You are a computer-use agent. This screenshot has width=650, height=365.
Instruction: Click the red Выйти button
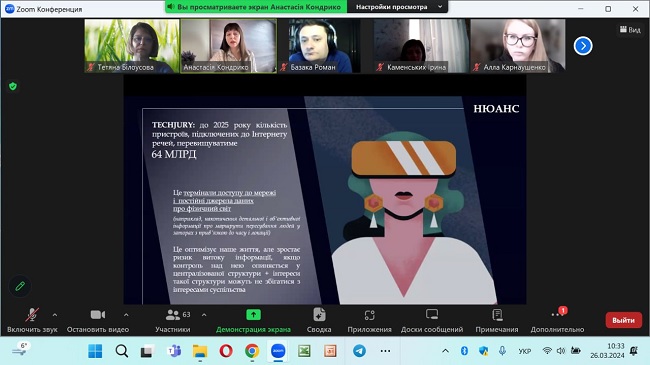tap(623, 320)
